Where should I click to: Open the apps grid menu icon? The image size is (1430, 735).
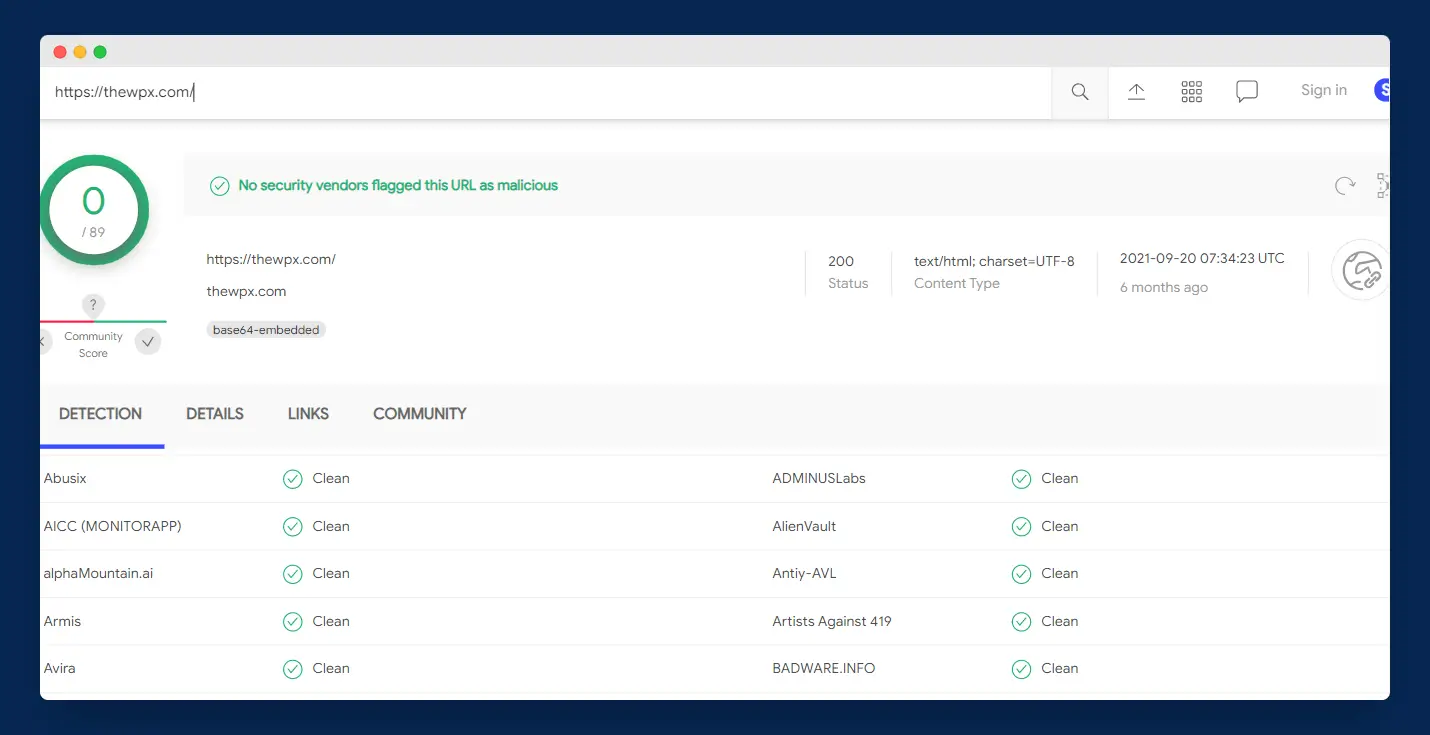pyautogui.click(x=1191, y=92)
